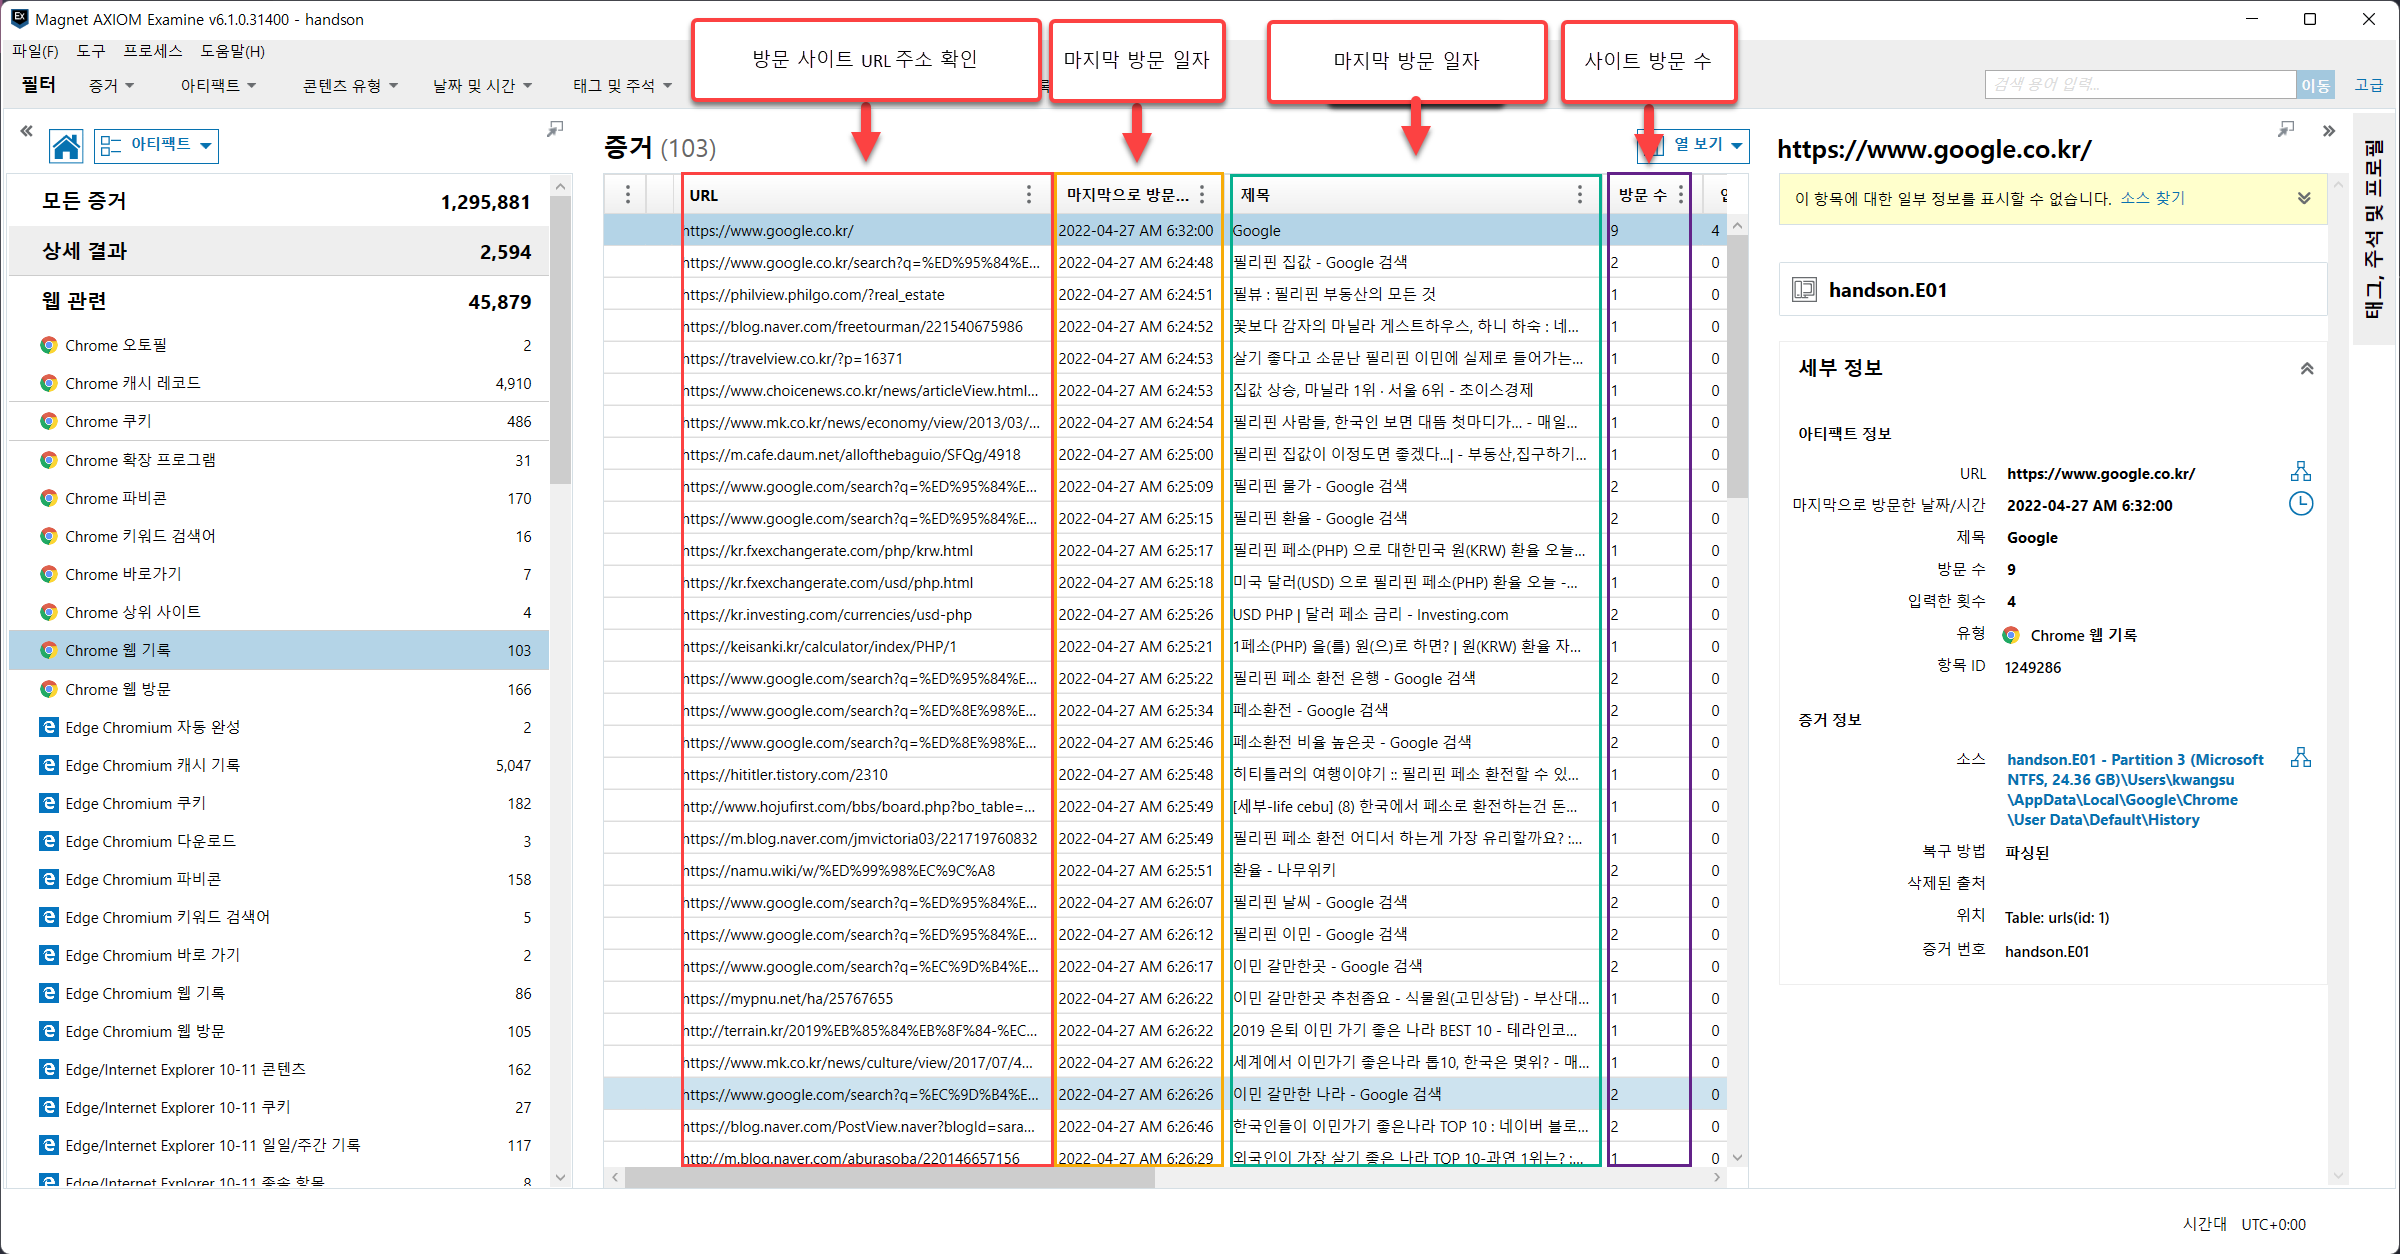Select the Chrome 쿠키 category
Image resolution: width=2400 pixels, height=1254 pixels.
coord(279,421)
